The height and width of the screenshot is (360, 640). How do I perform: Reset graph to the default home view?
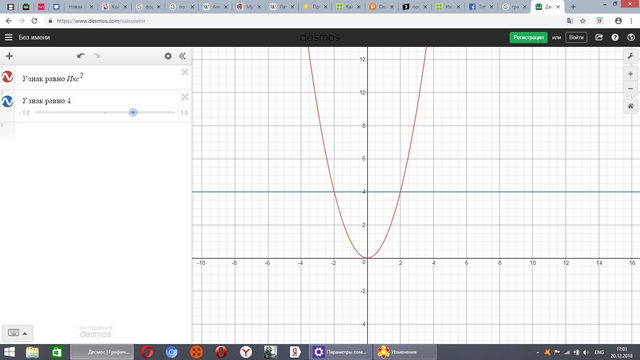coord(630,106)
